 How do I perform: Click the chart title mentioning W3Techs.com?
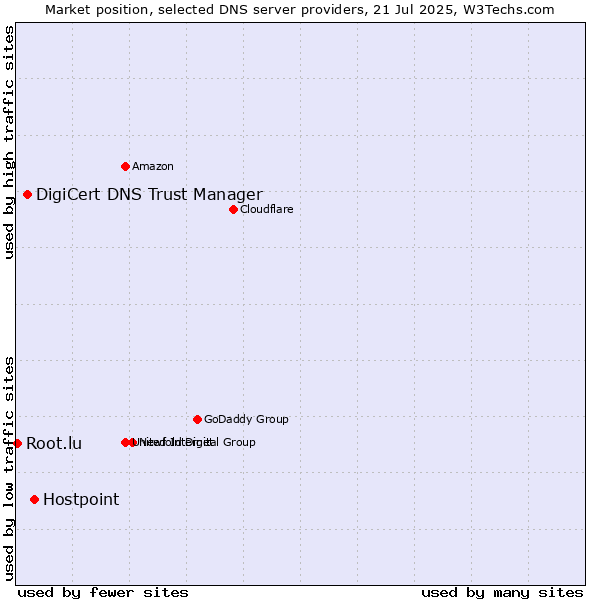tap(300, 10)
